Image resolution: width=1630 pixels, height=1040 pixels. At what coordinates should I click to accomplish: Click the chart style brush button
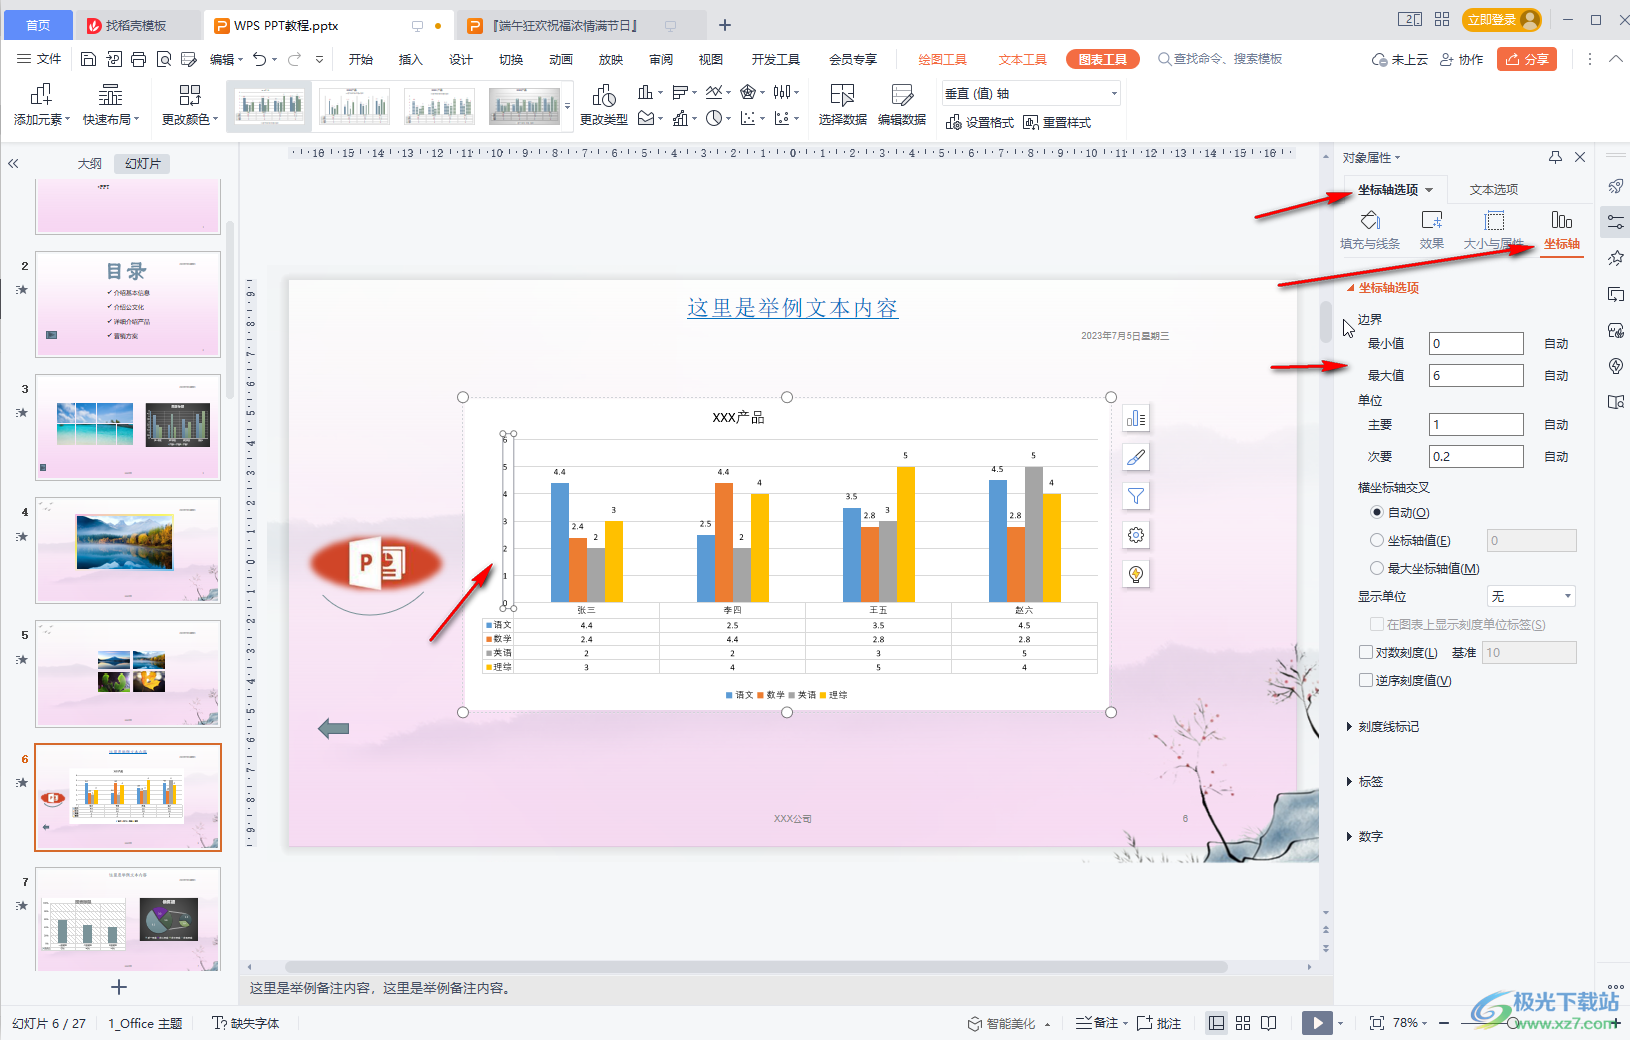1136,457
